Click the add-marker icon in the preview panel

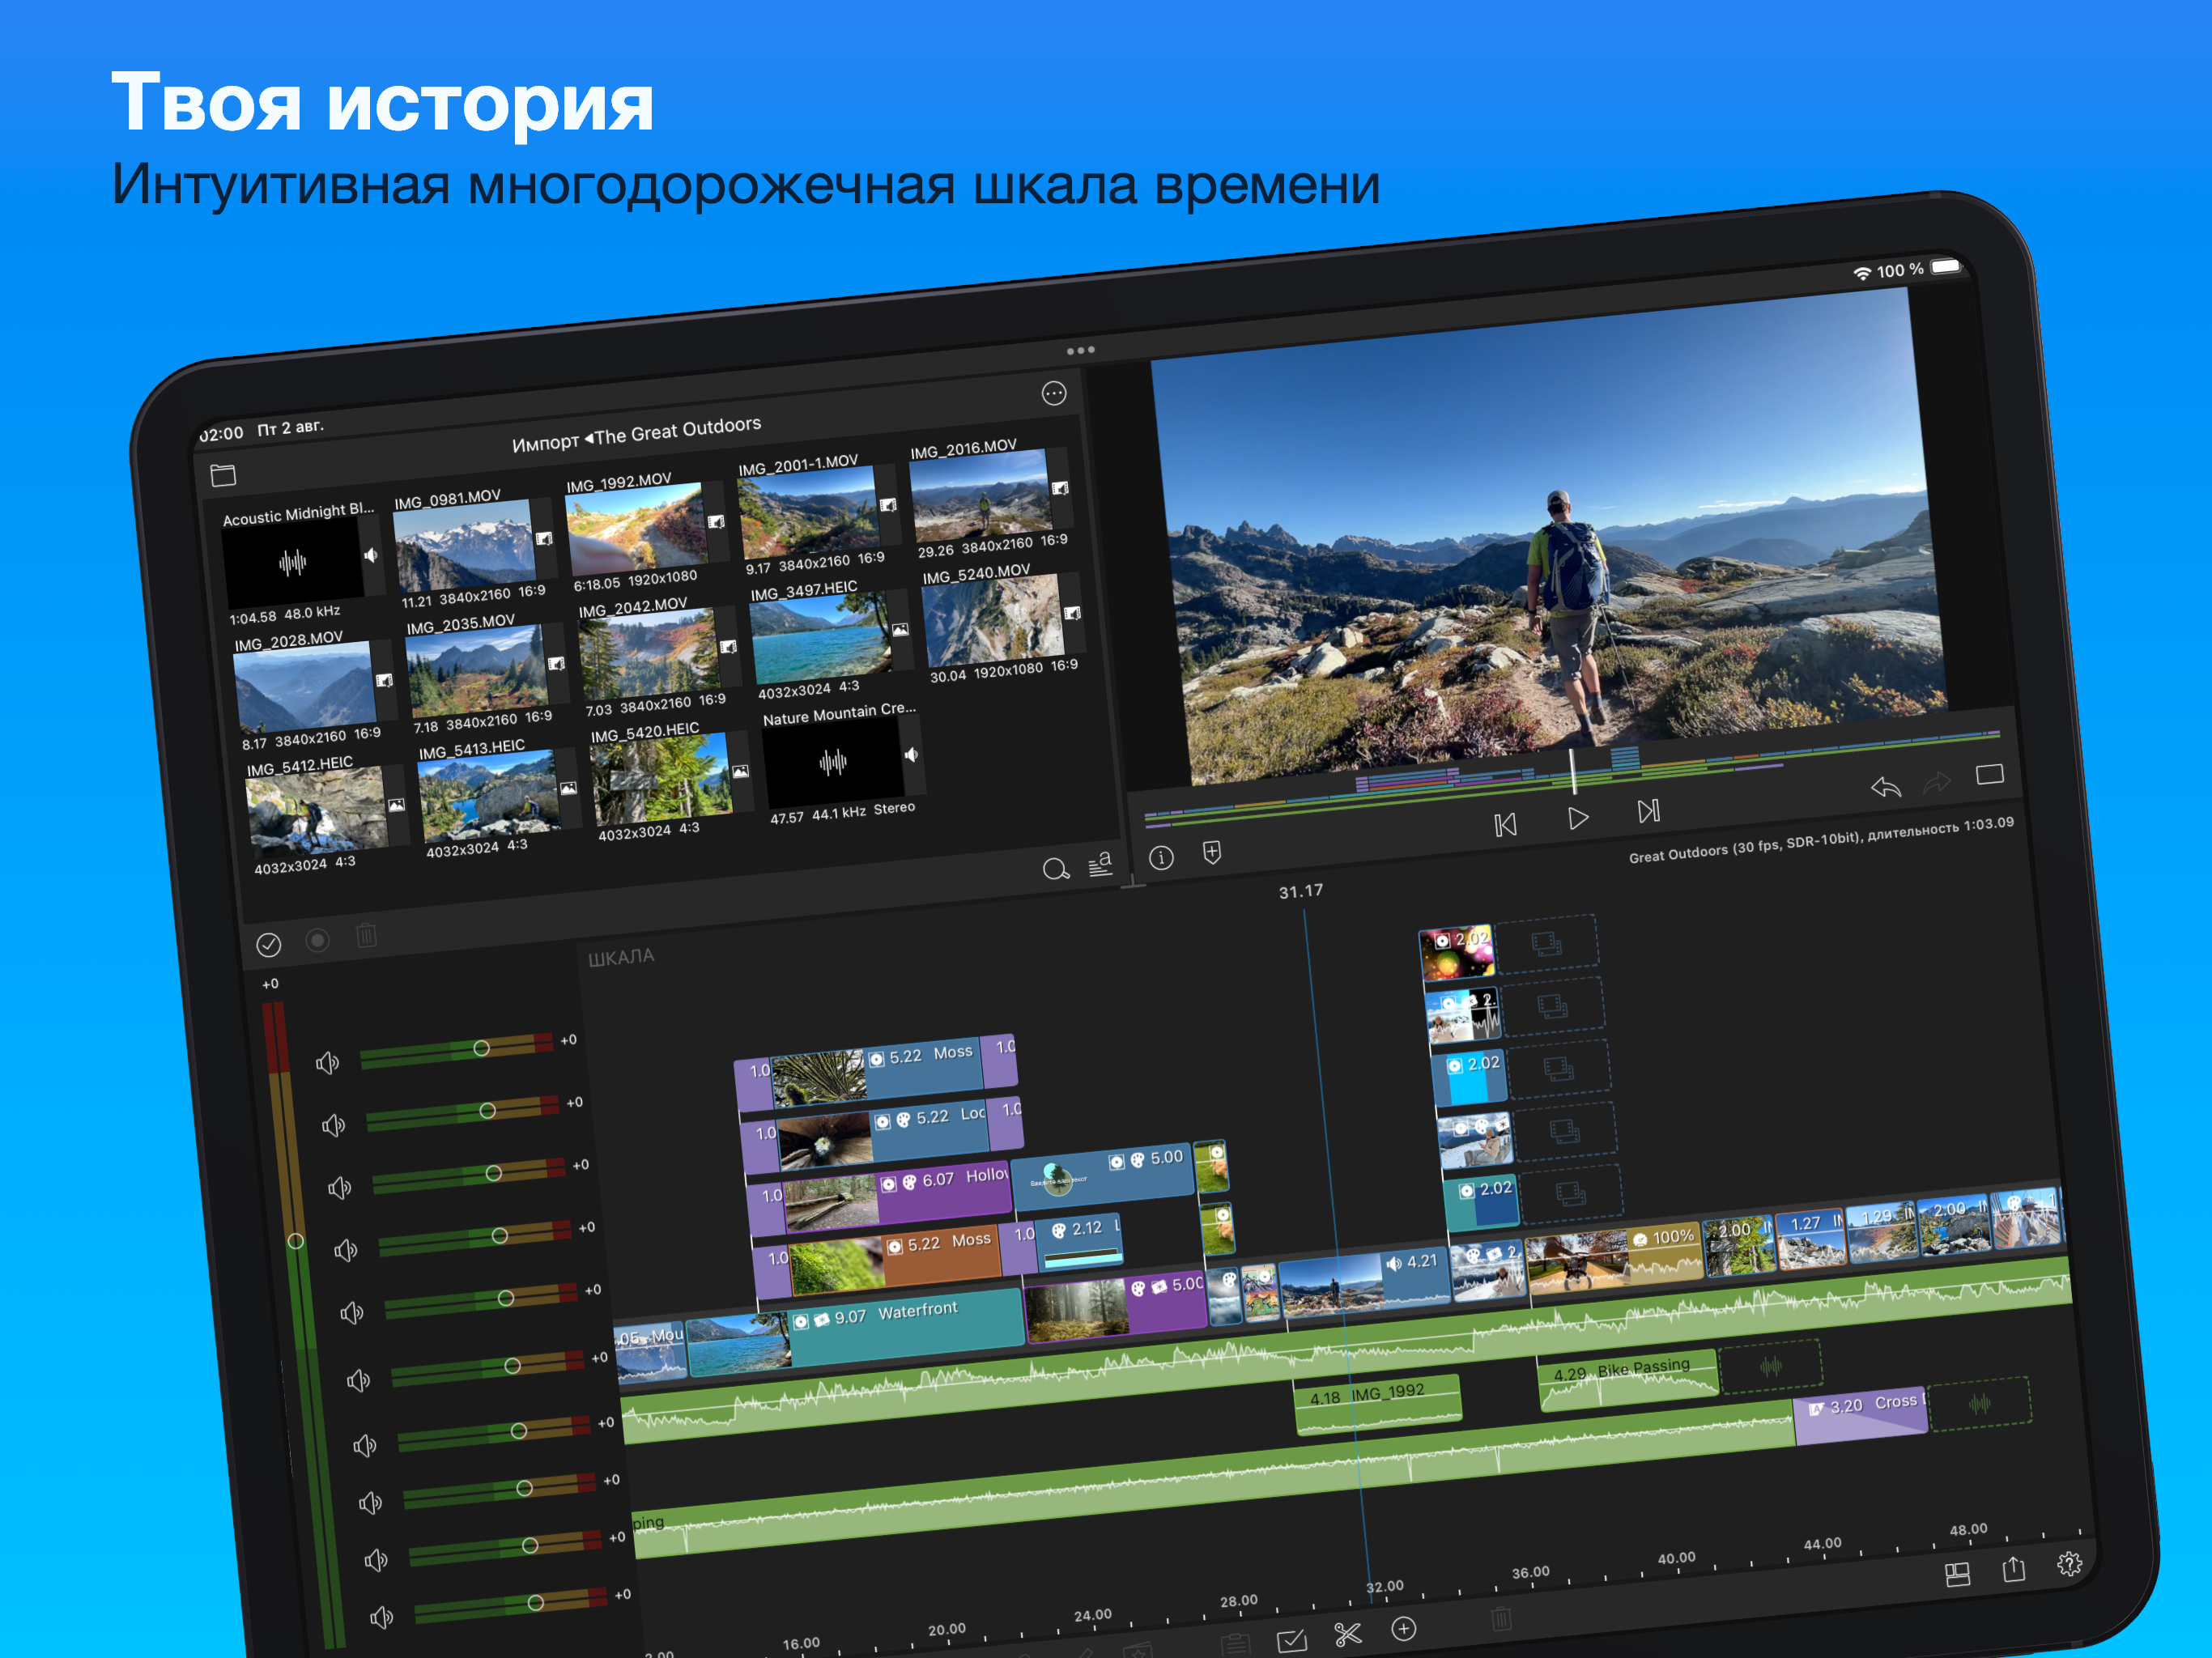1211,852
